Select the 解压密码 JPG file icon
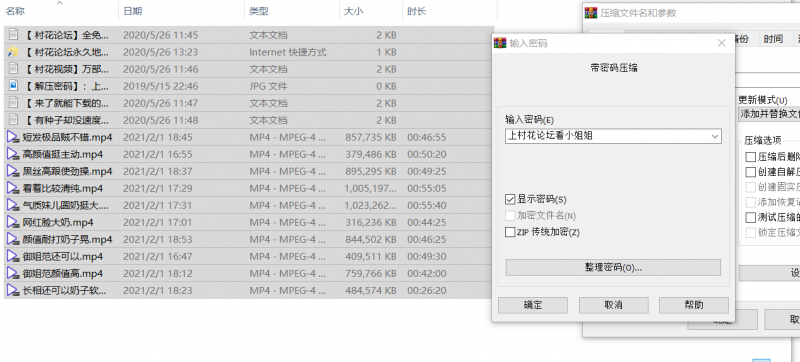This screenshot has width=800, height=362. click(13, 86)
